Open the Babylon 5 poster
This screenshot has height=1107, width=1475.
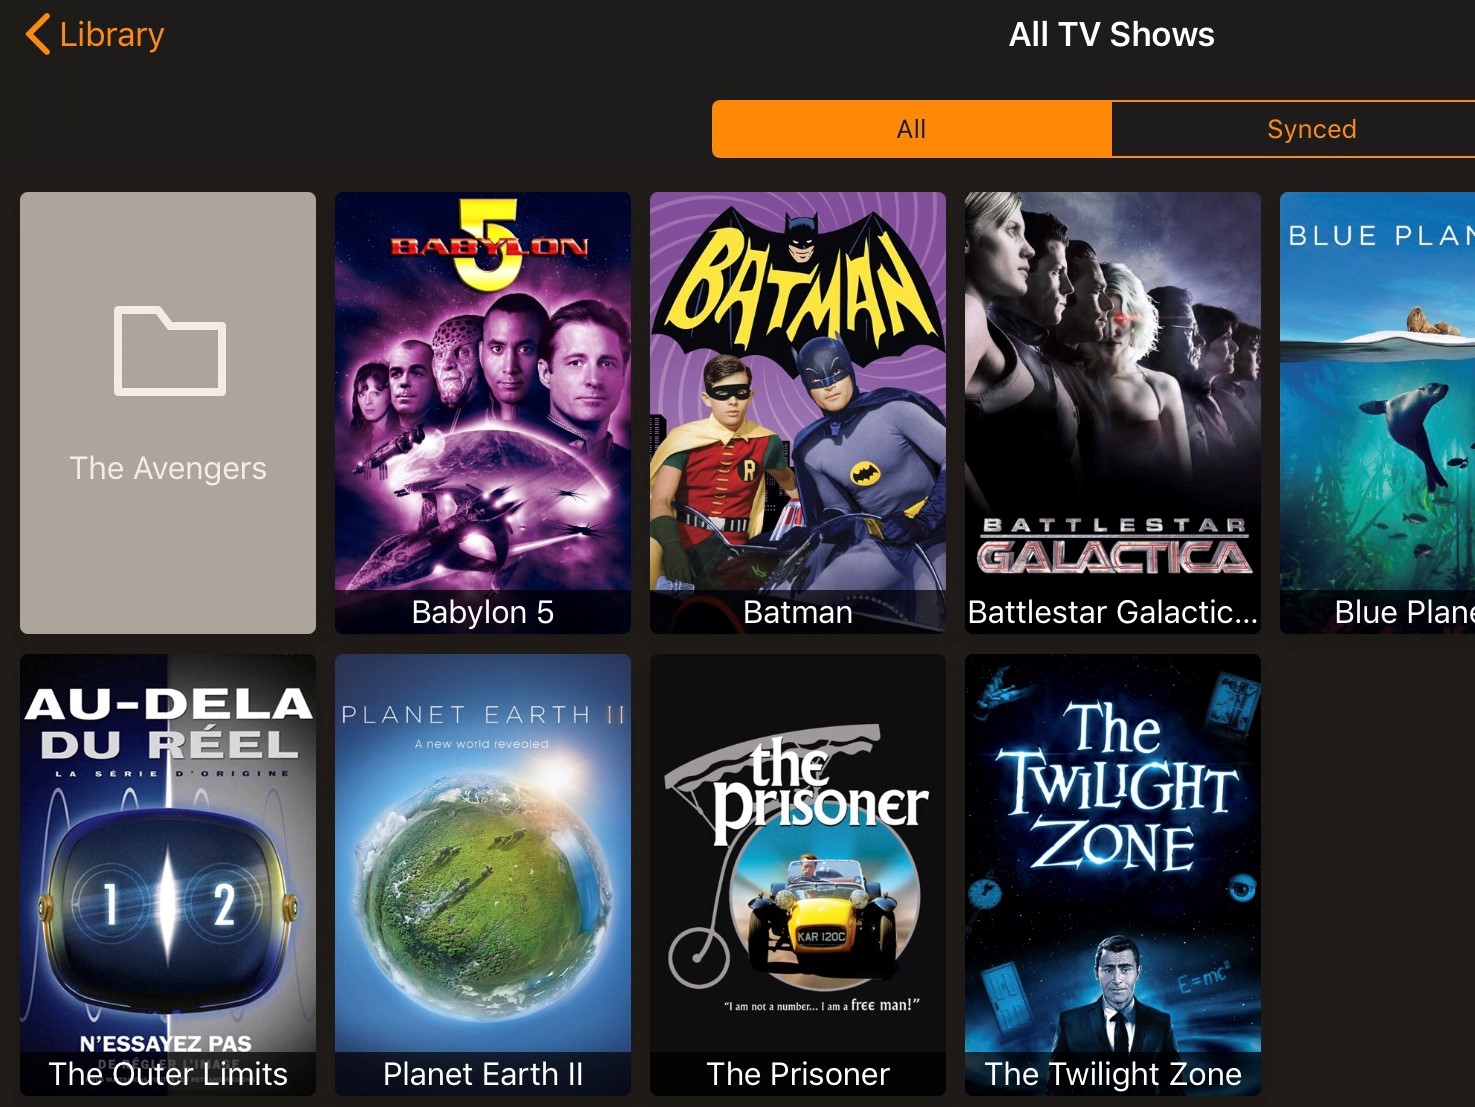pos(483,412)
